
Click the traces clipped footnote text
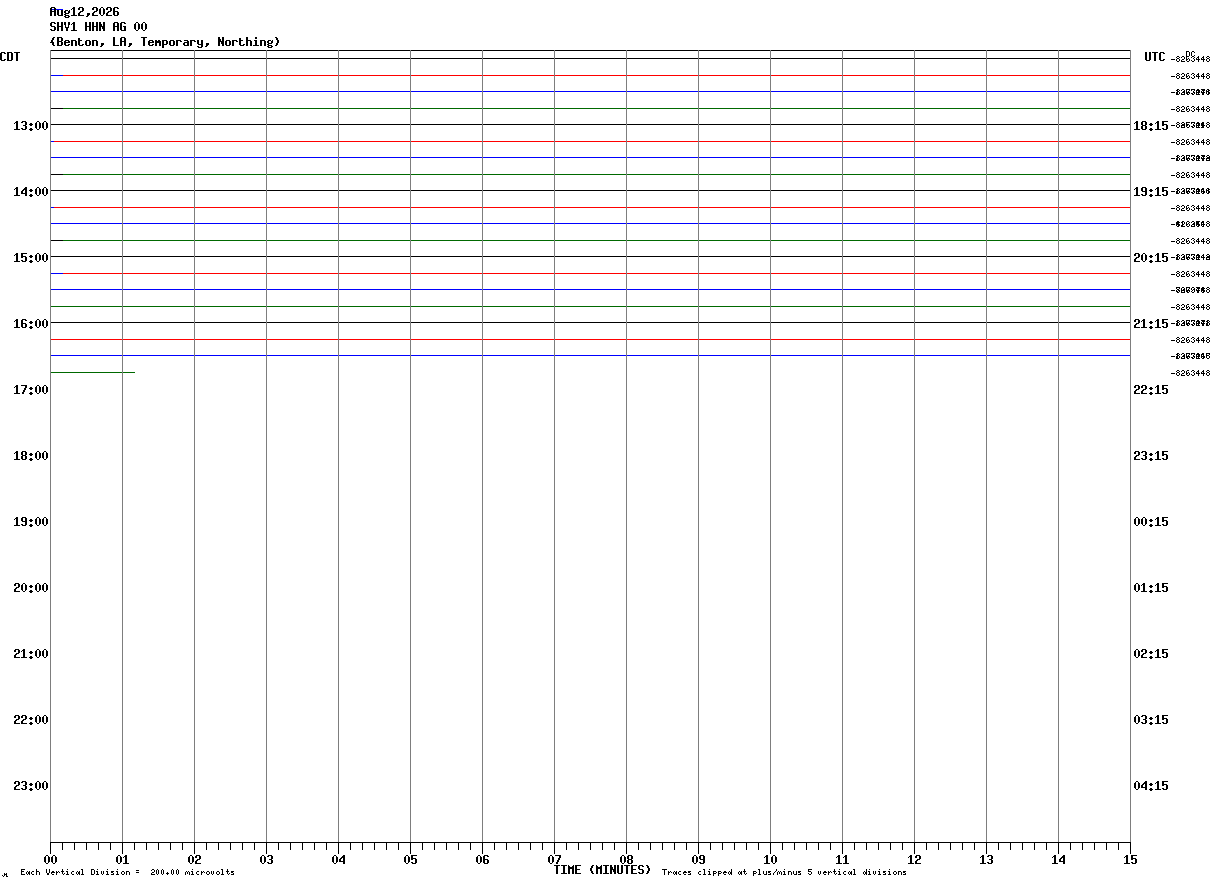coord(784,872)
